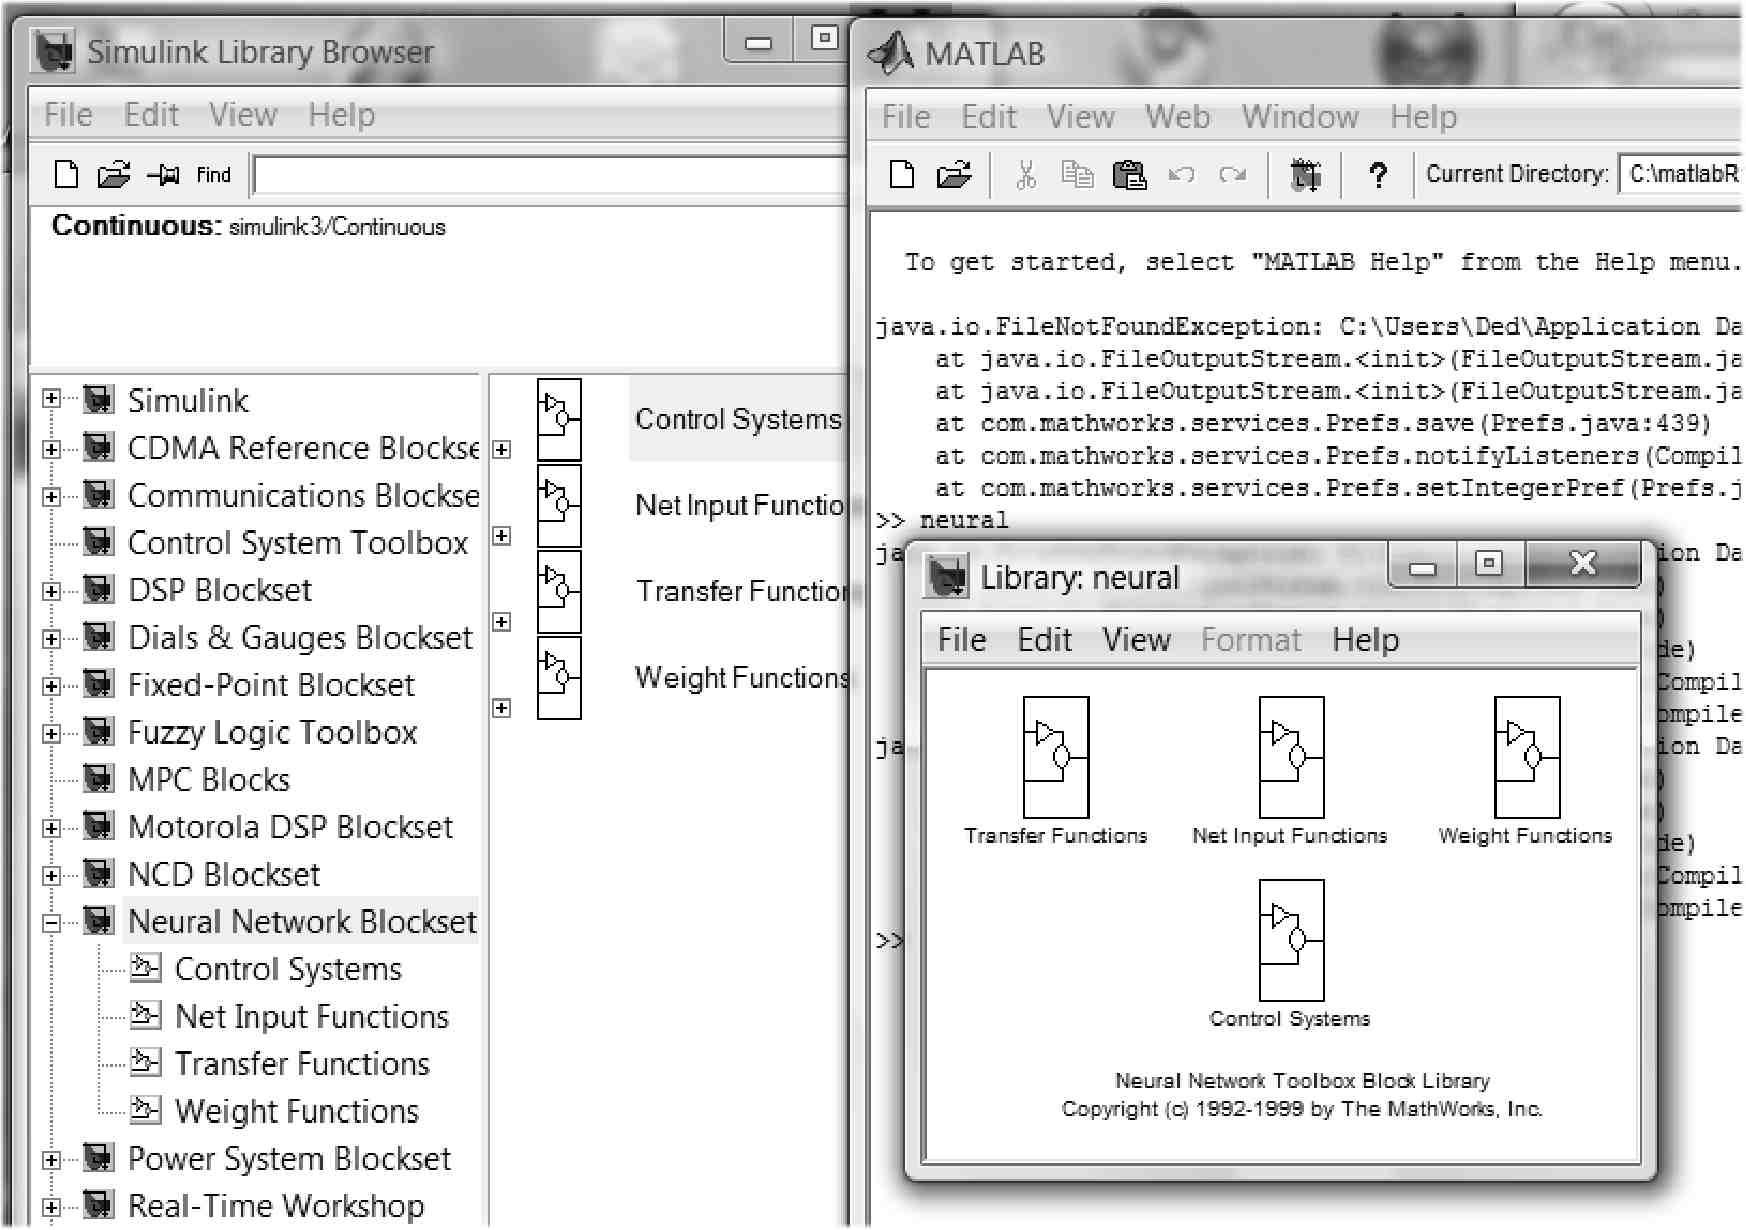Expand Fixed-Point Blockset node
This screenshot has height=1230, width=1746.
[52, 686]
